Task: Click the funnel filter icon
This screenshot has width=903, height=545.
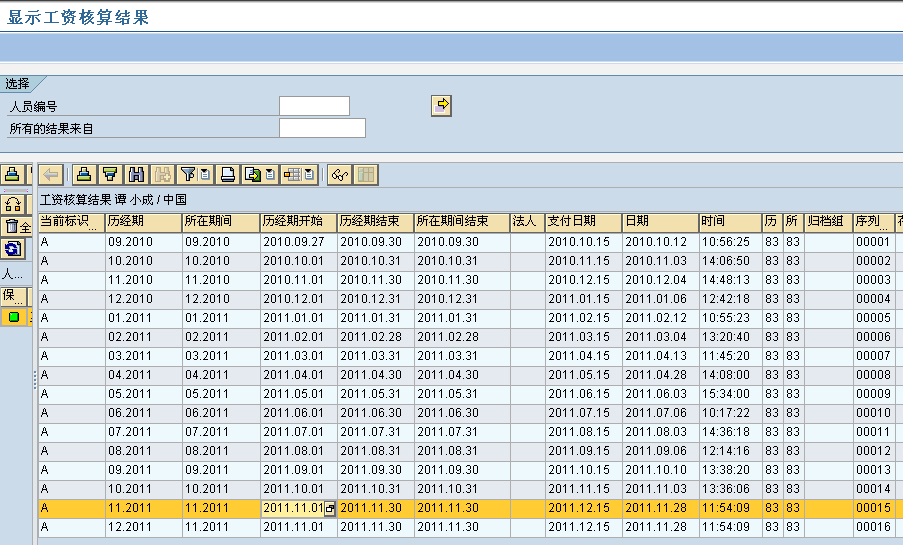Action: tap(187, 174)
